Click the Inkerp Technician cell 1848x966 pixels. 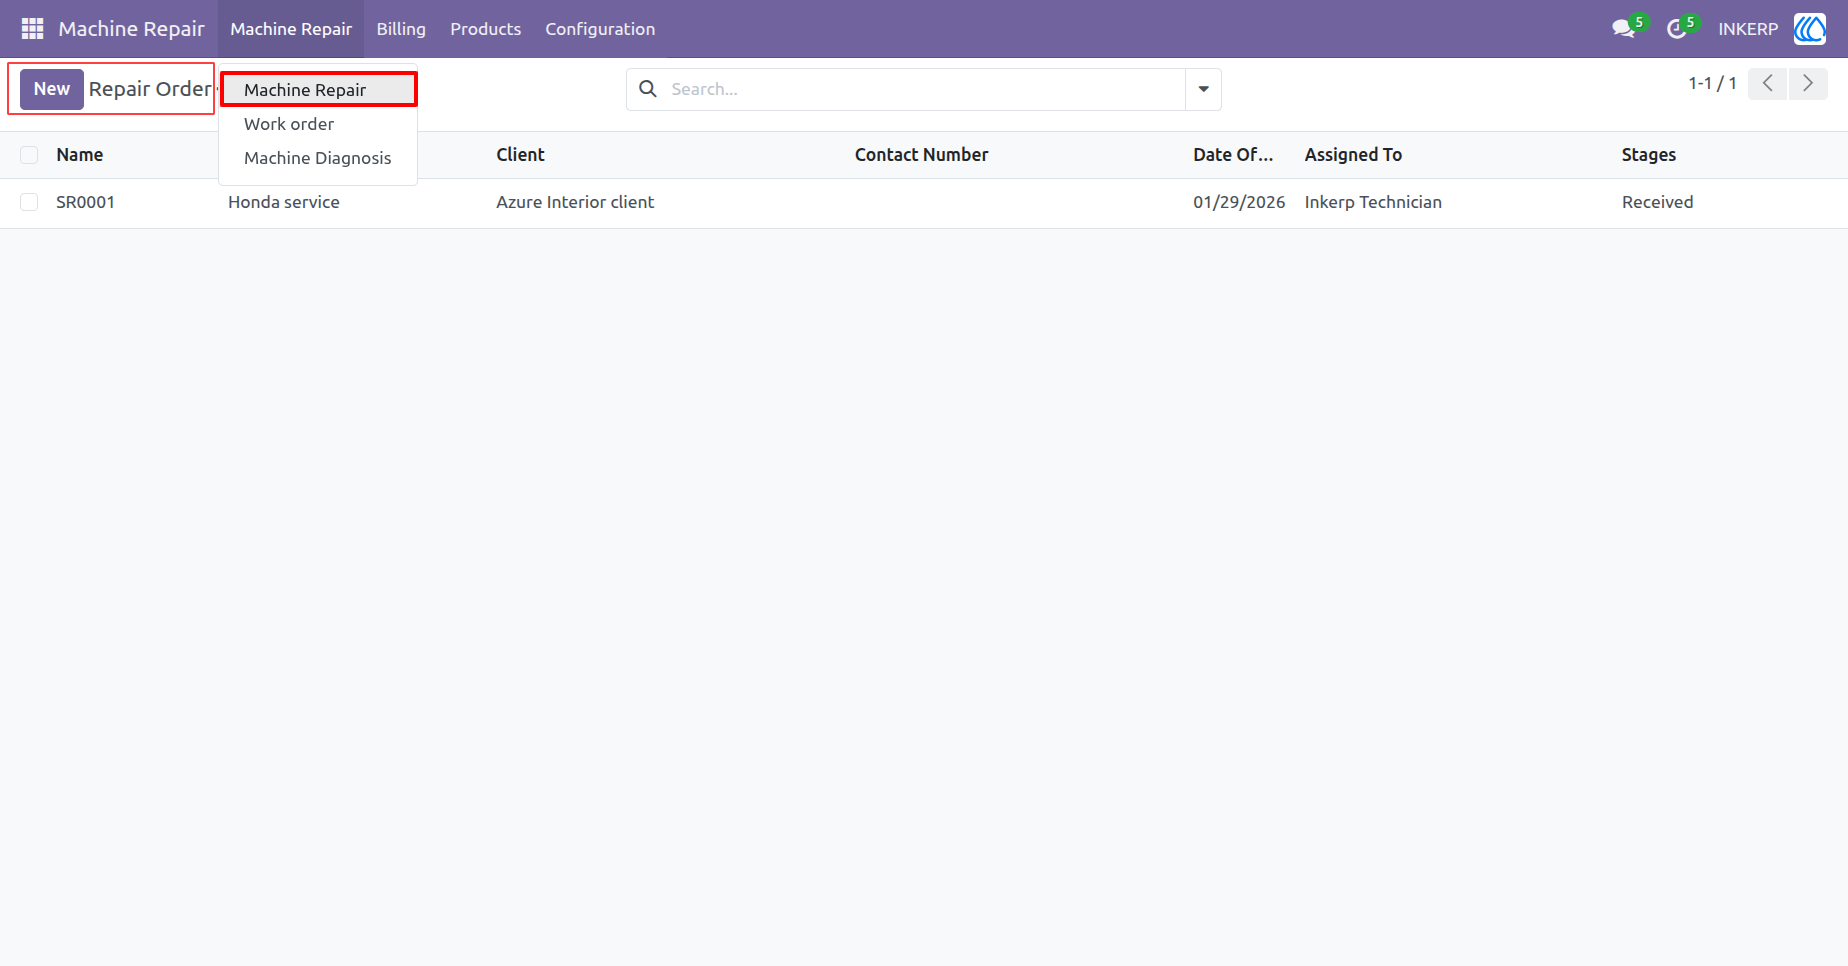(x=1373, y=202)
